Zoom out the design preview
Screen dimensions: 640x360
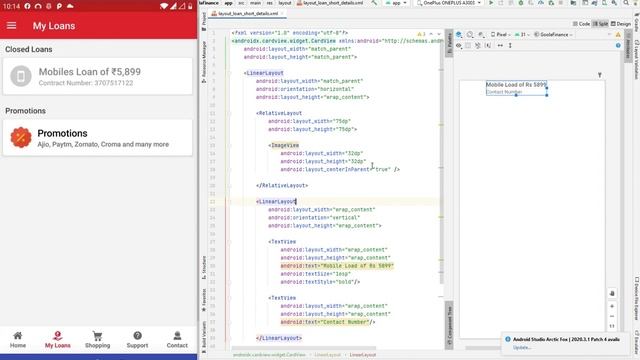tap(612, 316)
